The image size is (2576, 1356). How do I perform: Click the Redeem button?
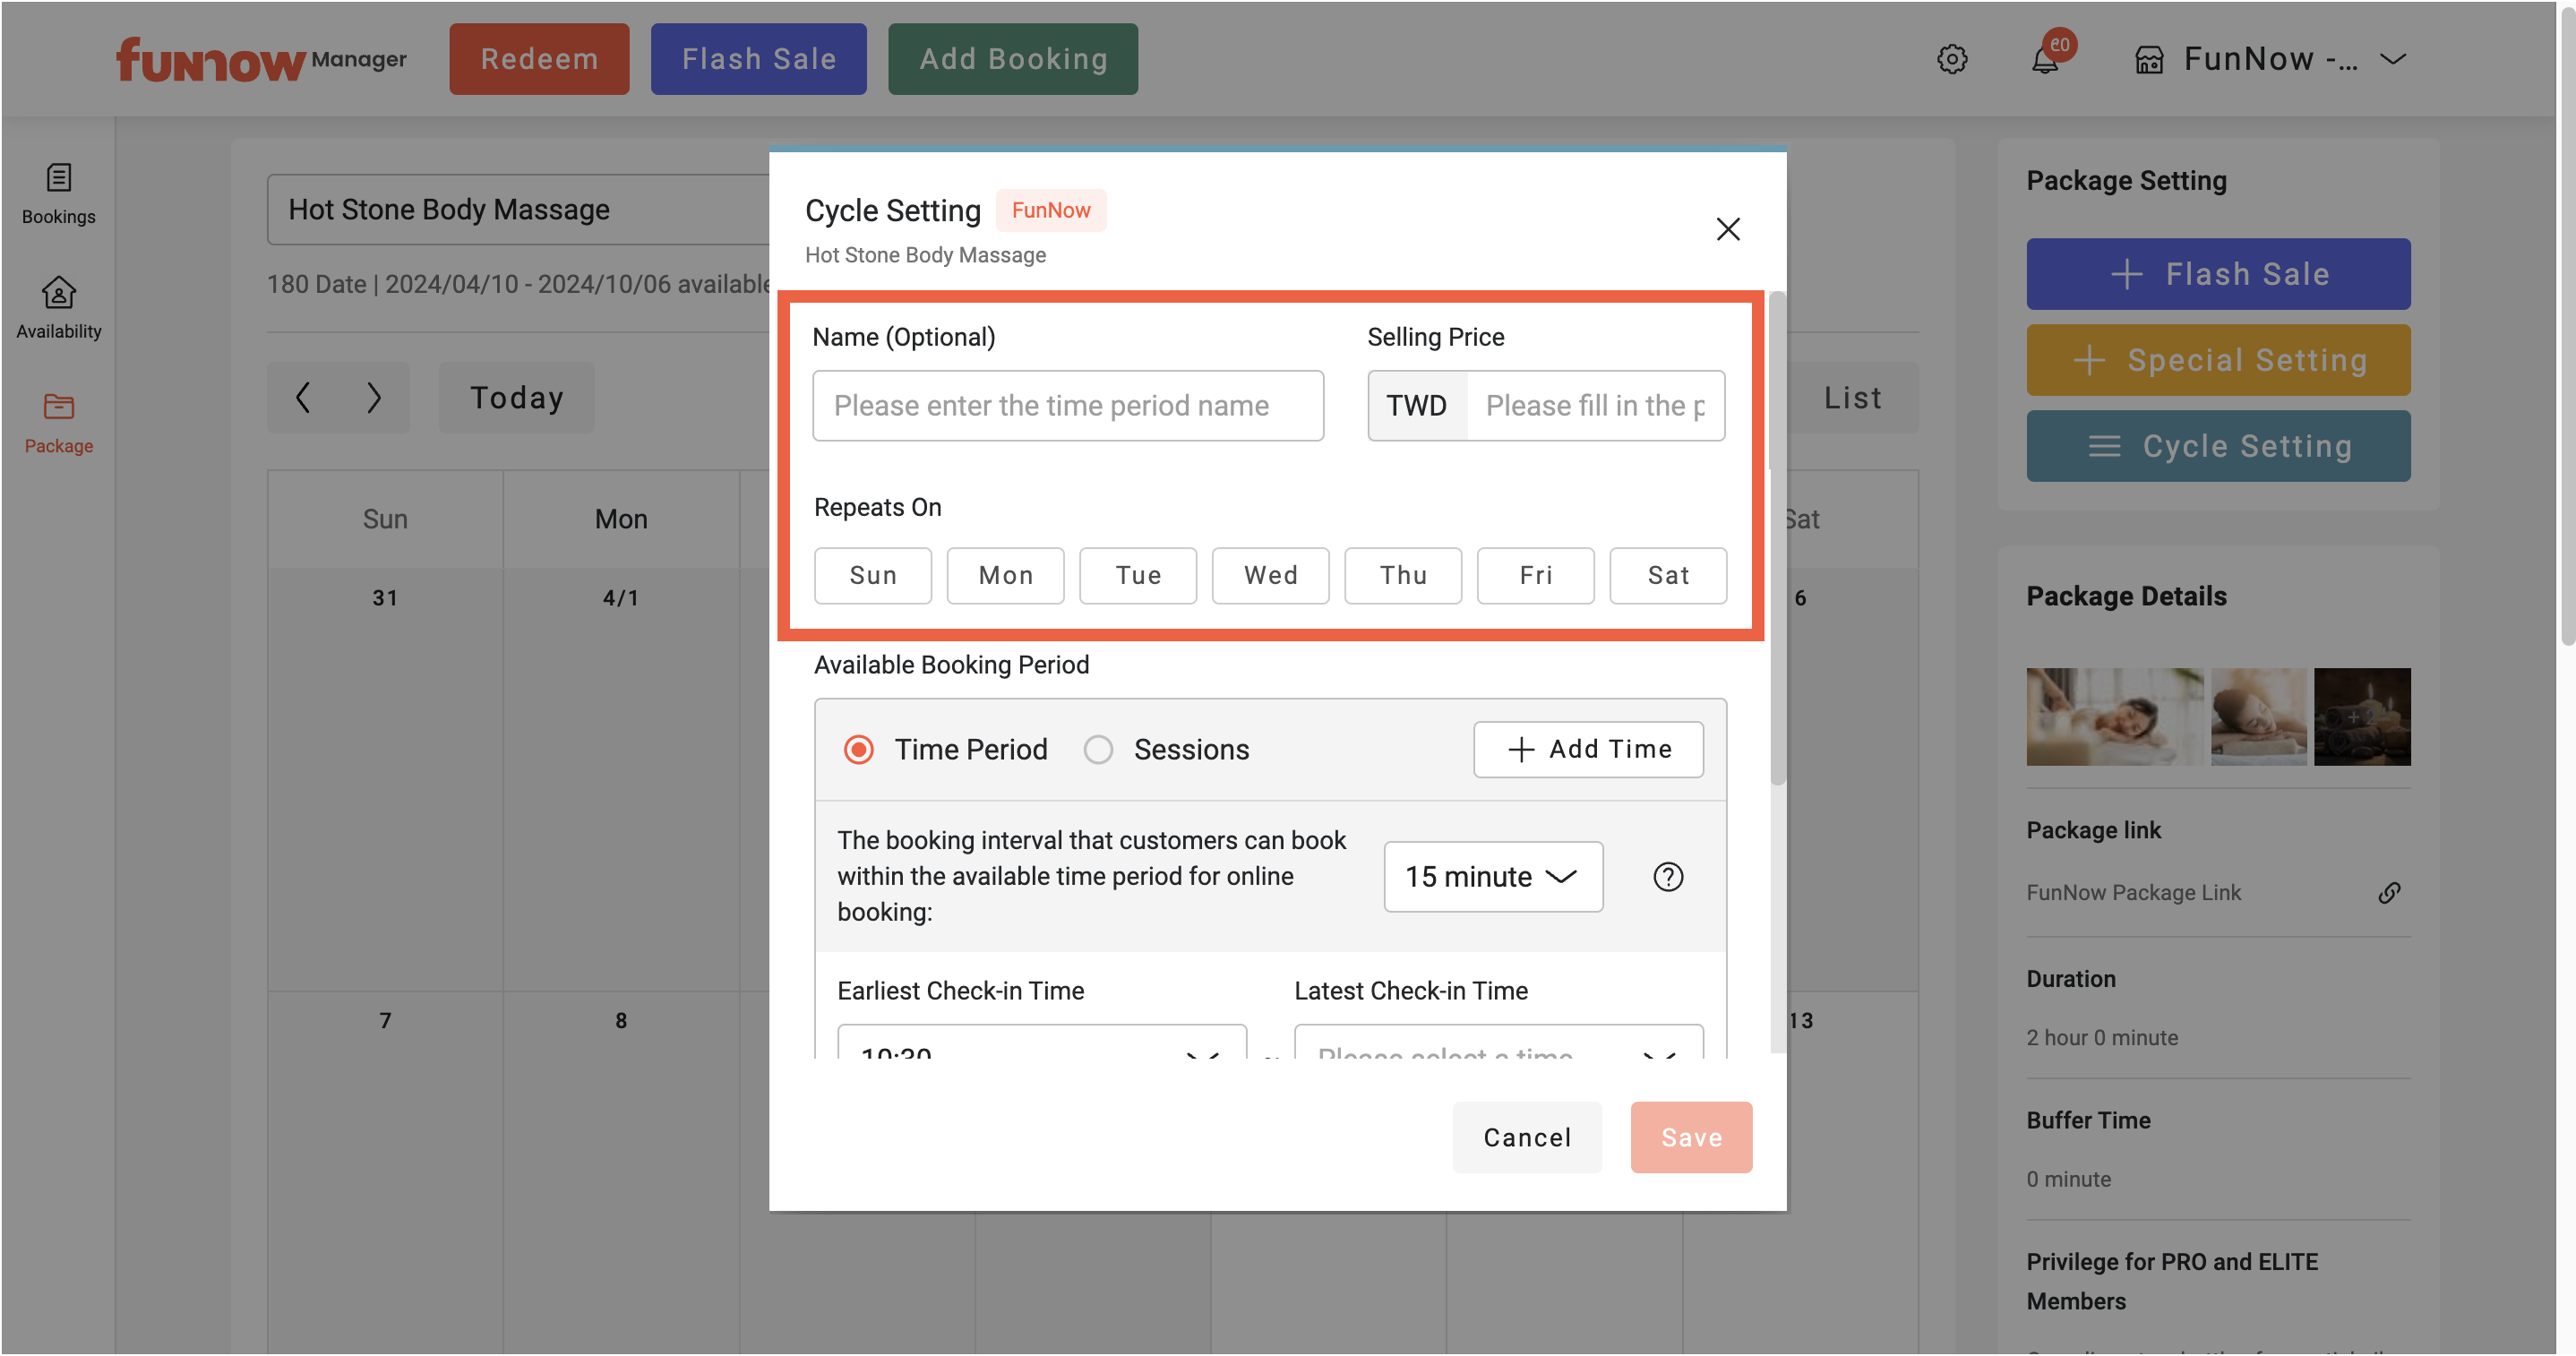pos(539,59)
